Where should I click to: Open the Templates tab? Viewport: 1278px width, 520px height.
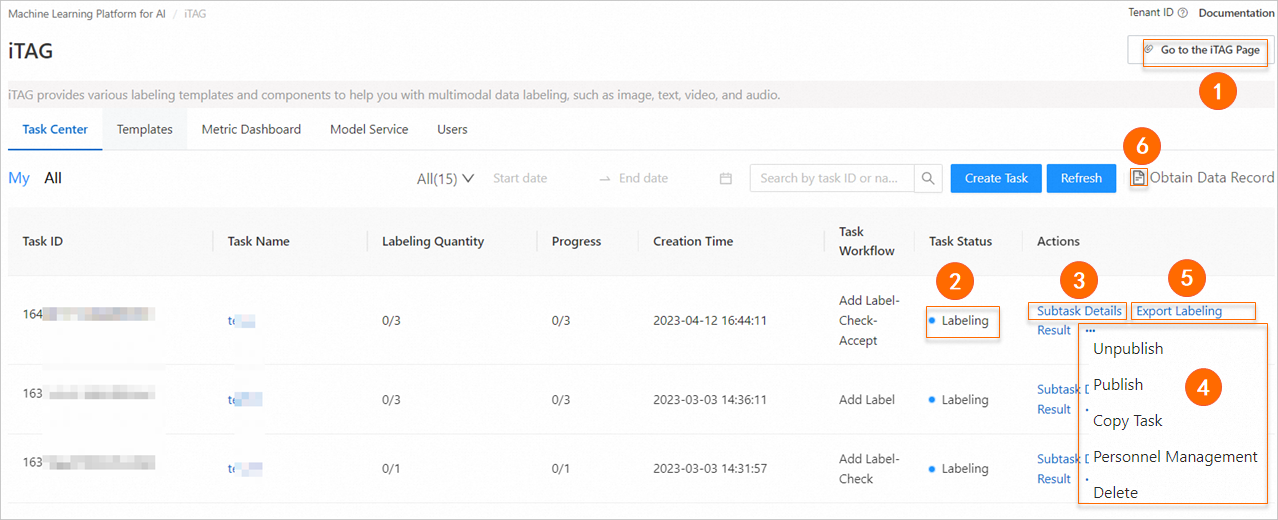pyautogui.click(x=145, y=129)
